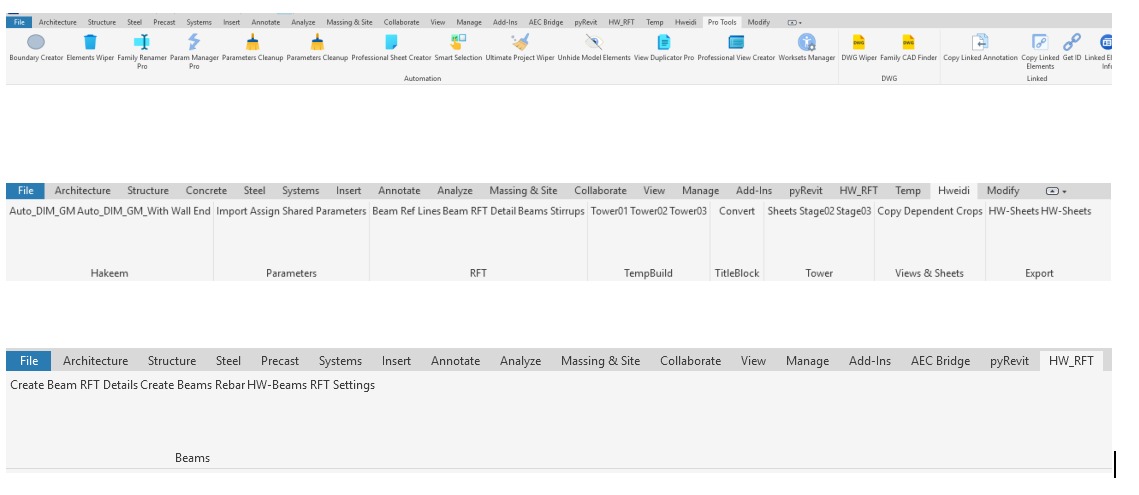Run the Auto_DIM_GM command
1139x495 pixels.
pyautogui.click(x=42, y=211)
